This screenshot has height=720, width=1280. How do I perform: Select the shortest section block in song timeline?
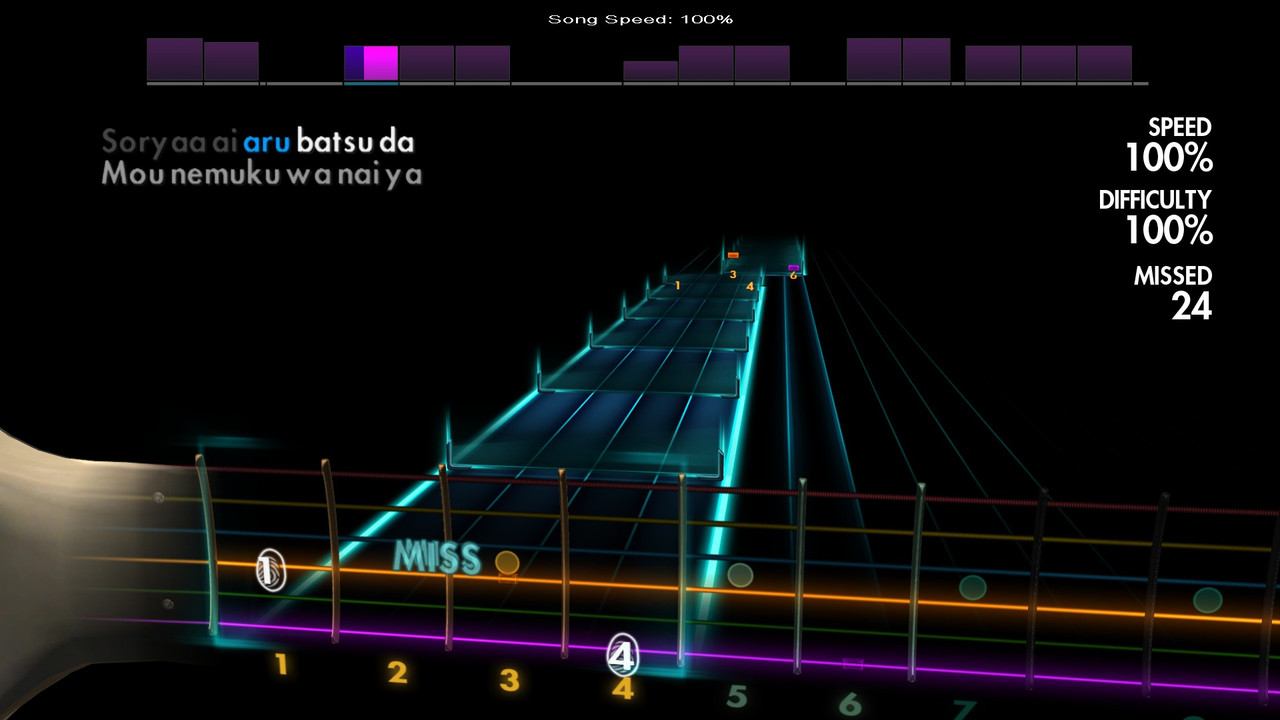tap(650, 71)
